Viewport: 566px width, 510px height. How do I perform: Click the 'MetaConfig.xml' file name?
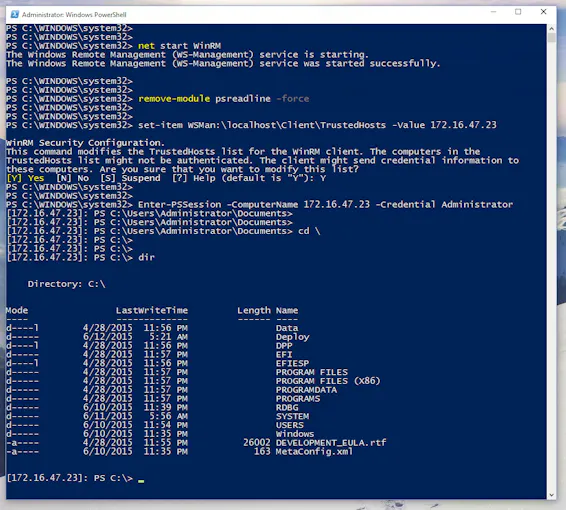314,452
